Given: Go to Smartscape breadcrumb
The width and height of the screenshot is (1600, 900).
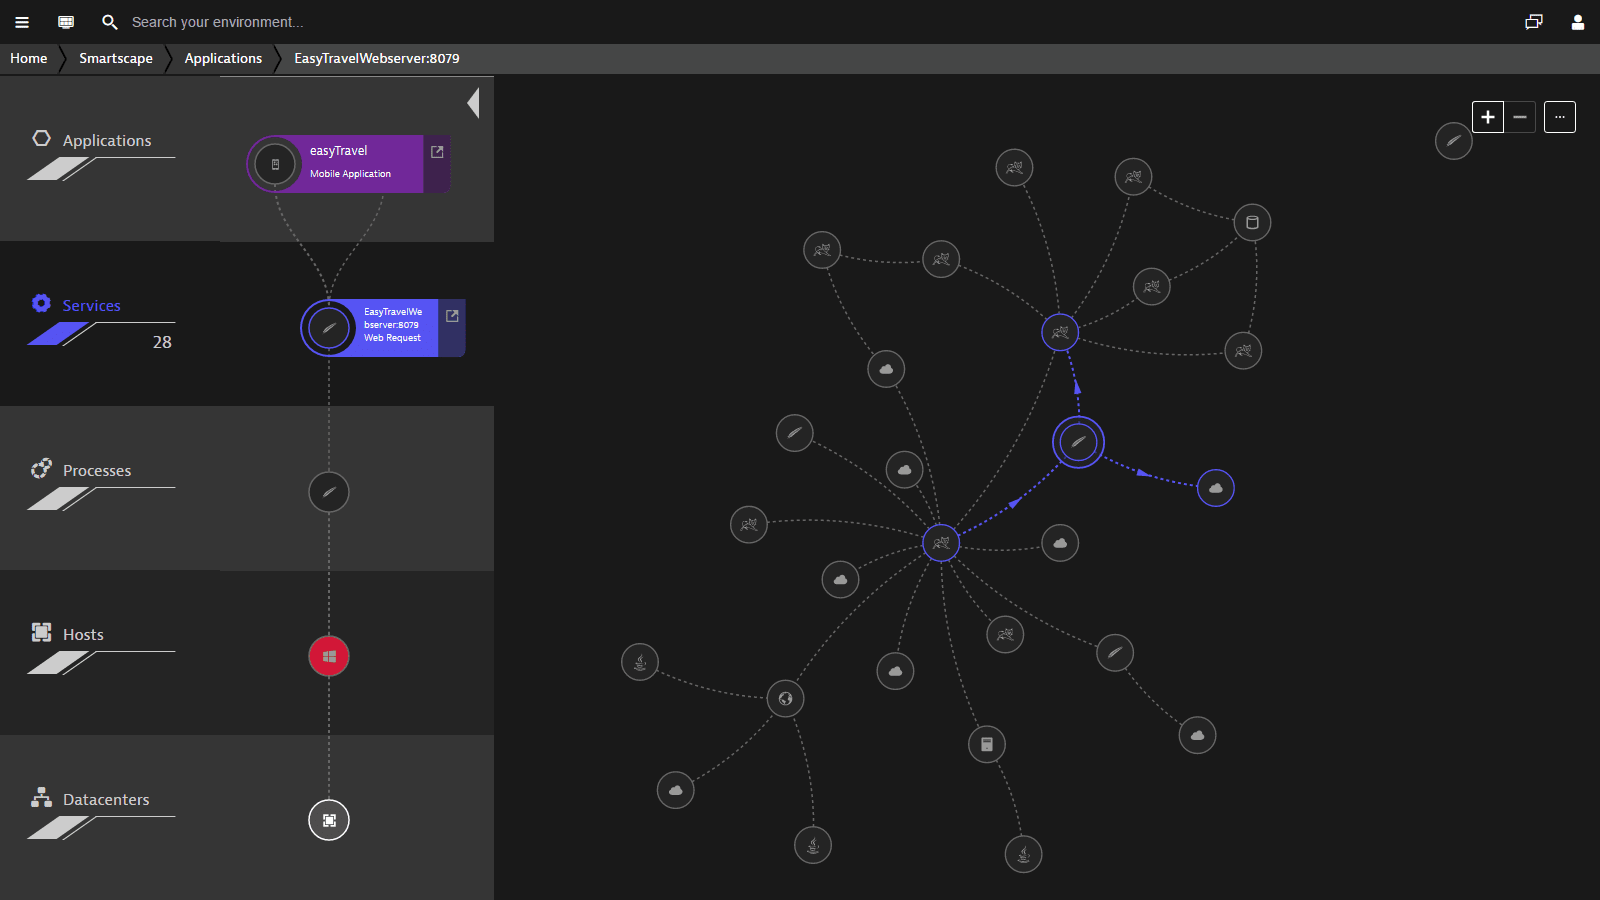Looking at the screenshot, I should [116, 59].
